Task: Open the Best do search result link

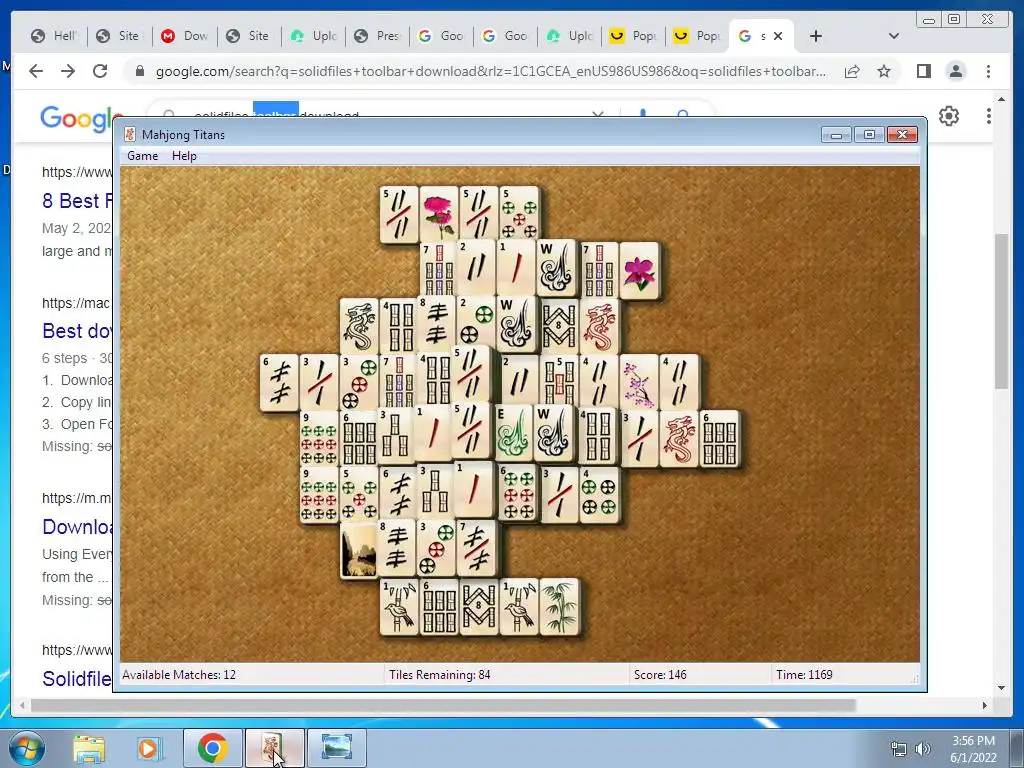Action: pos(77,330)
